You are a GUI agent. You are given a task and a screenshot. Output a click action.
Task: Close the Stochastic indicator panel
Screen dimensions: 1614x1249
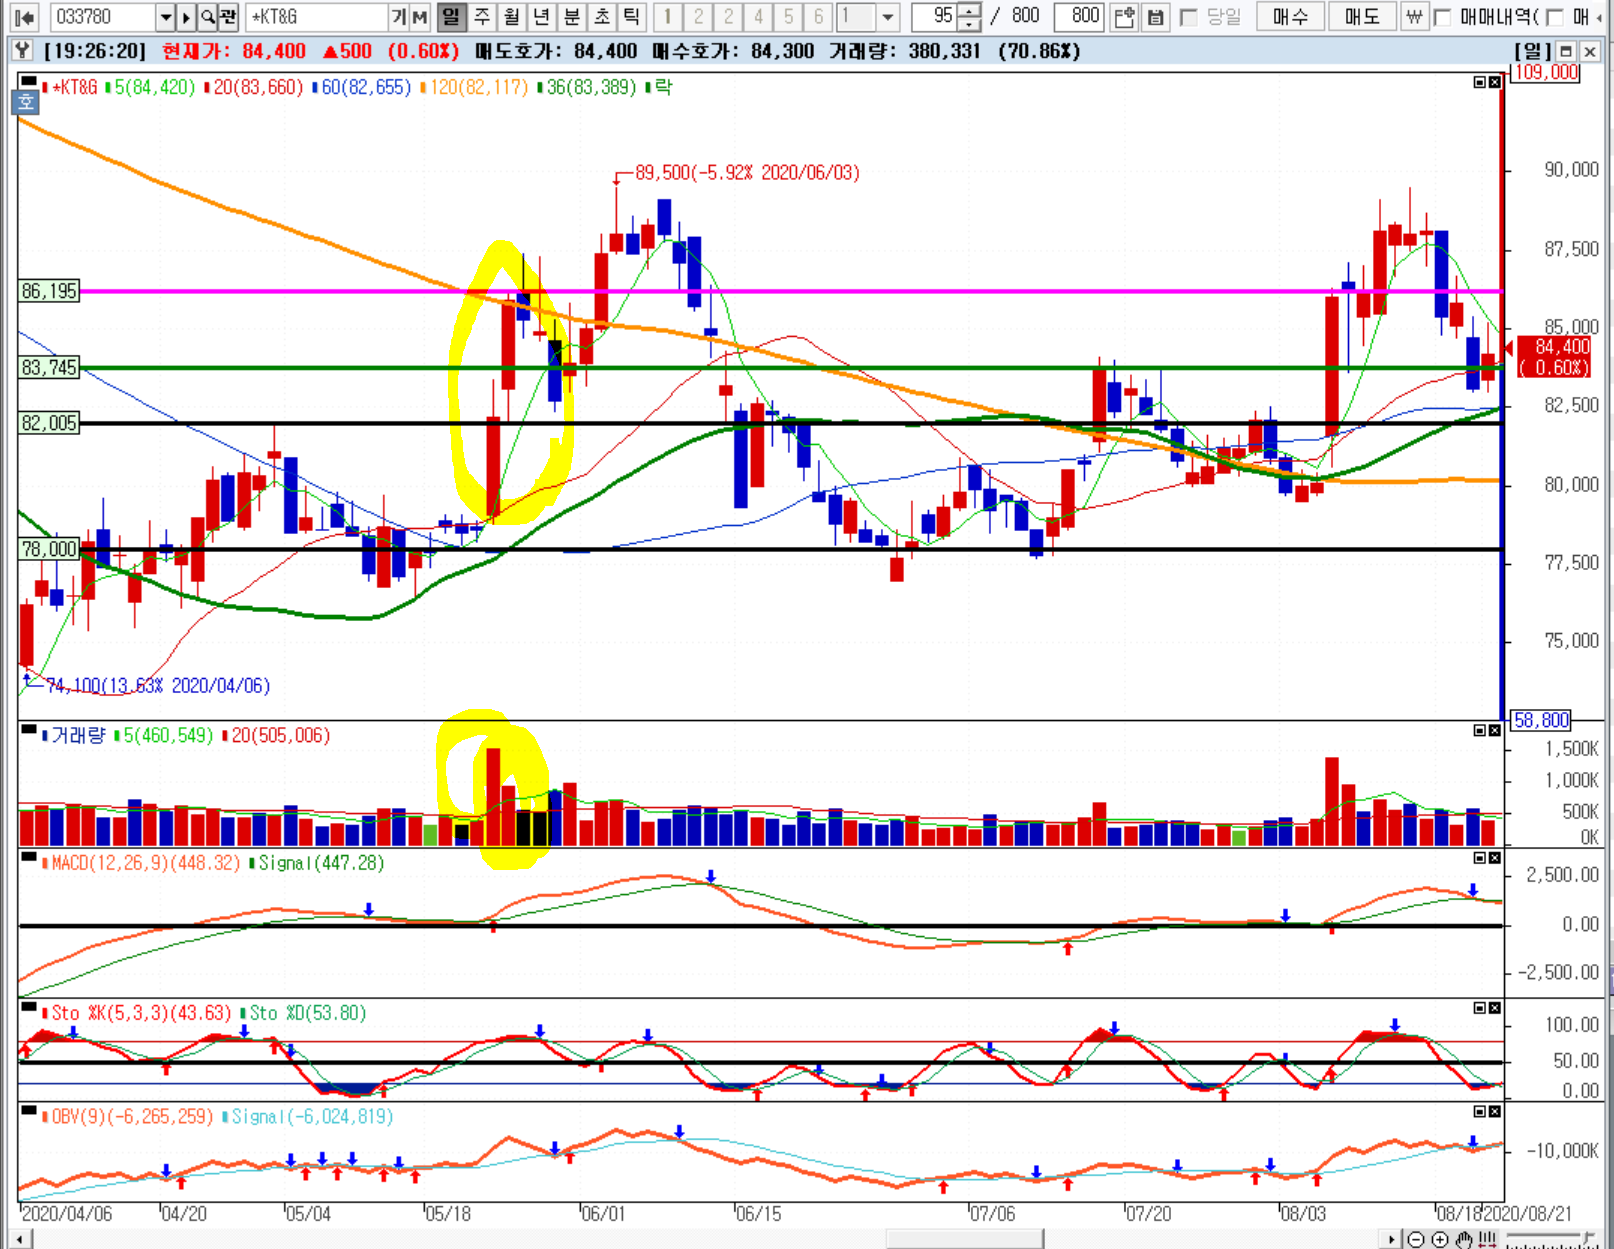click(1495, 1007)
